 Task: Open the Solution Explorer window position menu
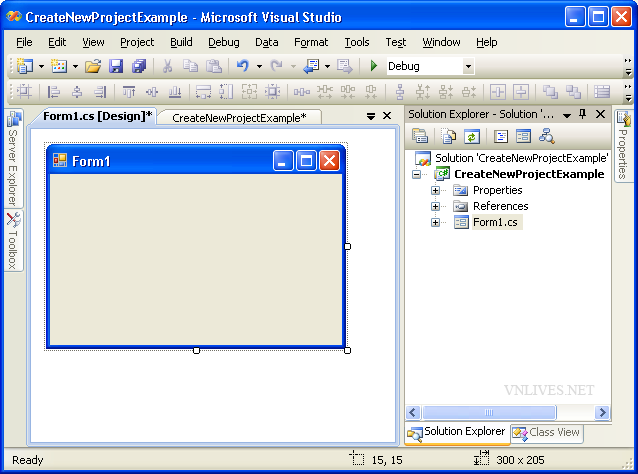click(x=567, y=116)
